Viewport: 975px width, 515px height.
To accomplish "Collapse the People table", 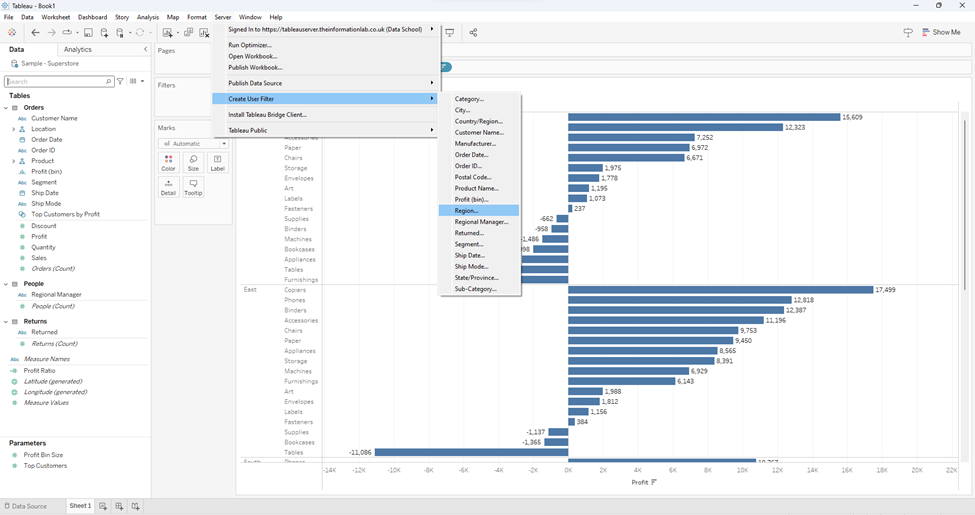I will point(6,284).
